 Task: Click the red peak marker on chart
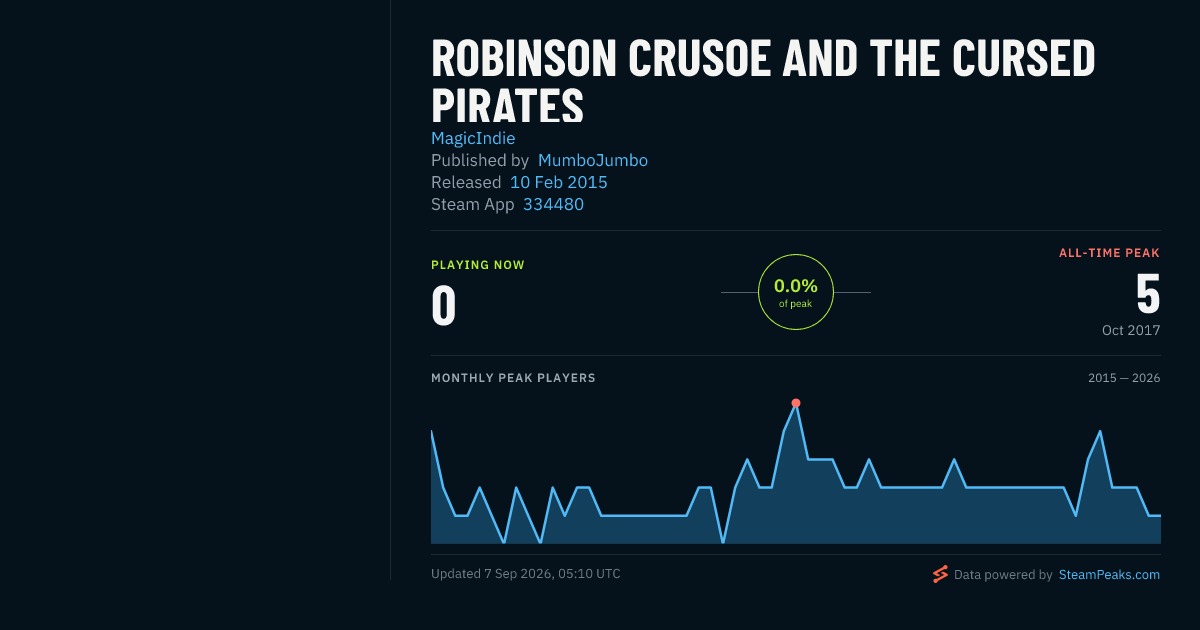pyautogui.click(x=796, y=403)
